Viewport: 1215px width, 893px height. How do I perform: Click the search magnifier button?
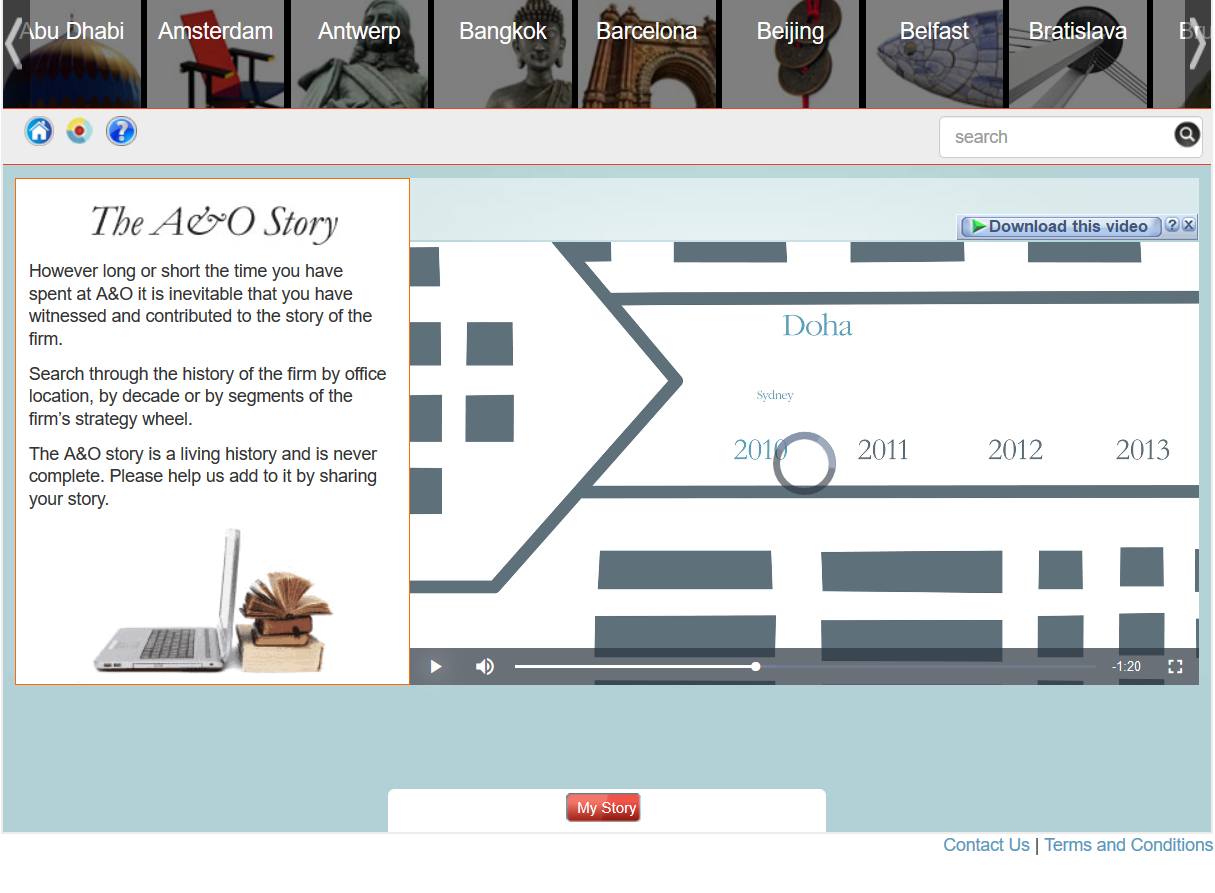tap(1186, 135)
